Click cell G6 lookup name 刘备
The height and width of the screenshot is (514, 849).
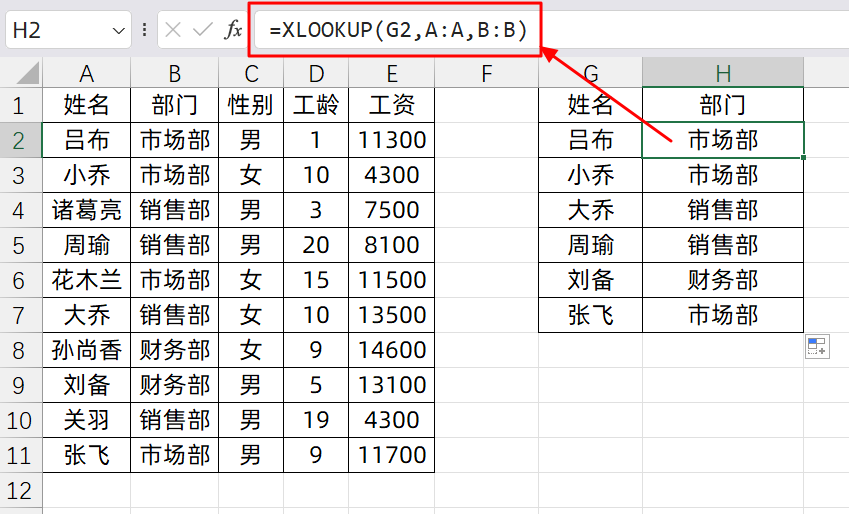pyautogui.click(x=590, y=280)
